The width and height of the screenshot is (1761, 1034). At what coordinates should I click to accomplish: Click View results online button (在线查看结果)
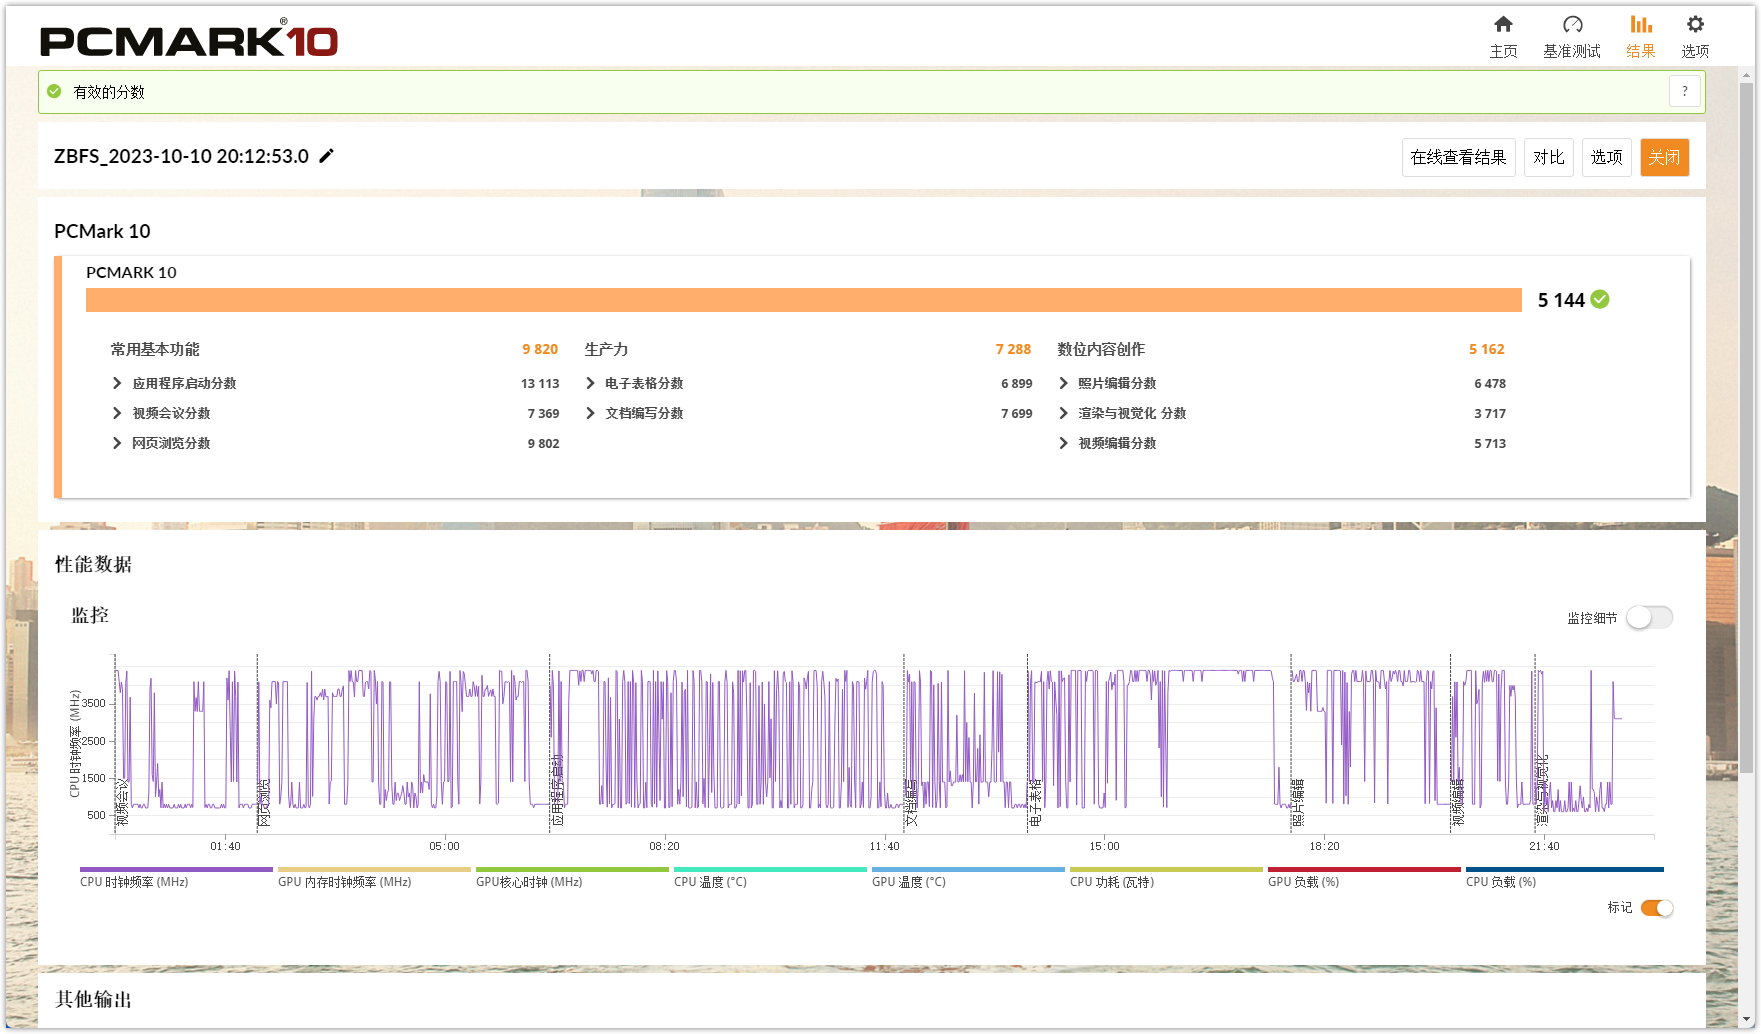point(1458,157)
